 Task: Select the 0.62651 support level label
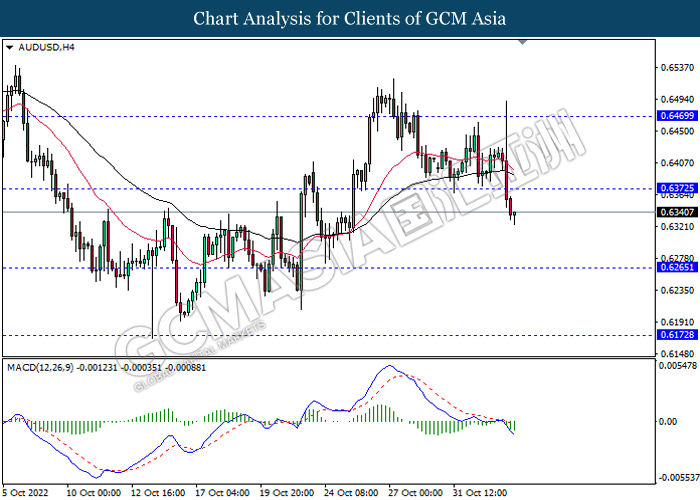pos(677,267)
